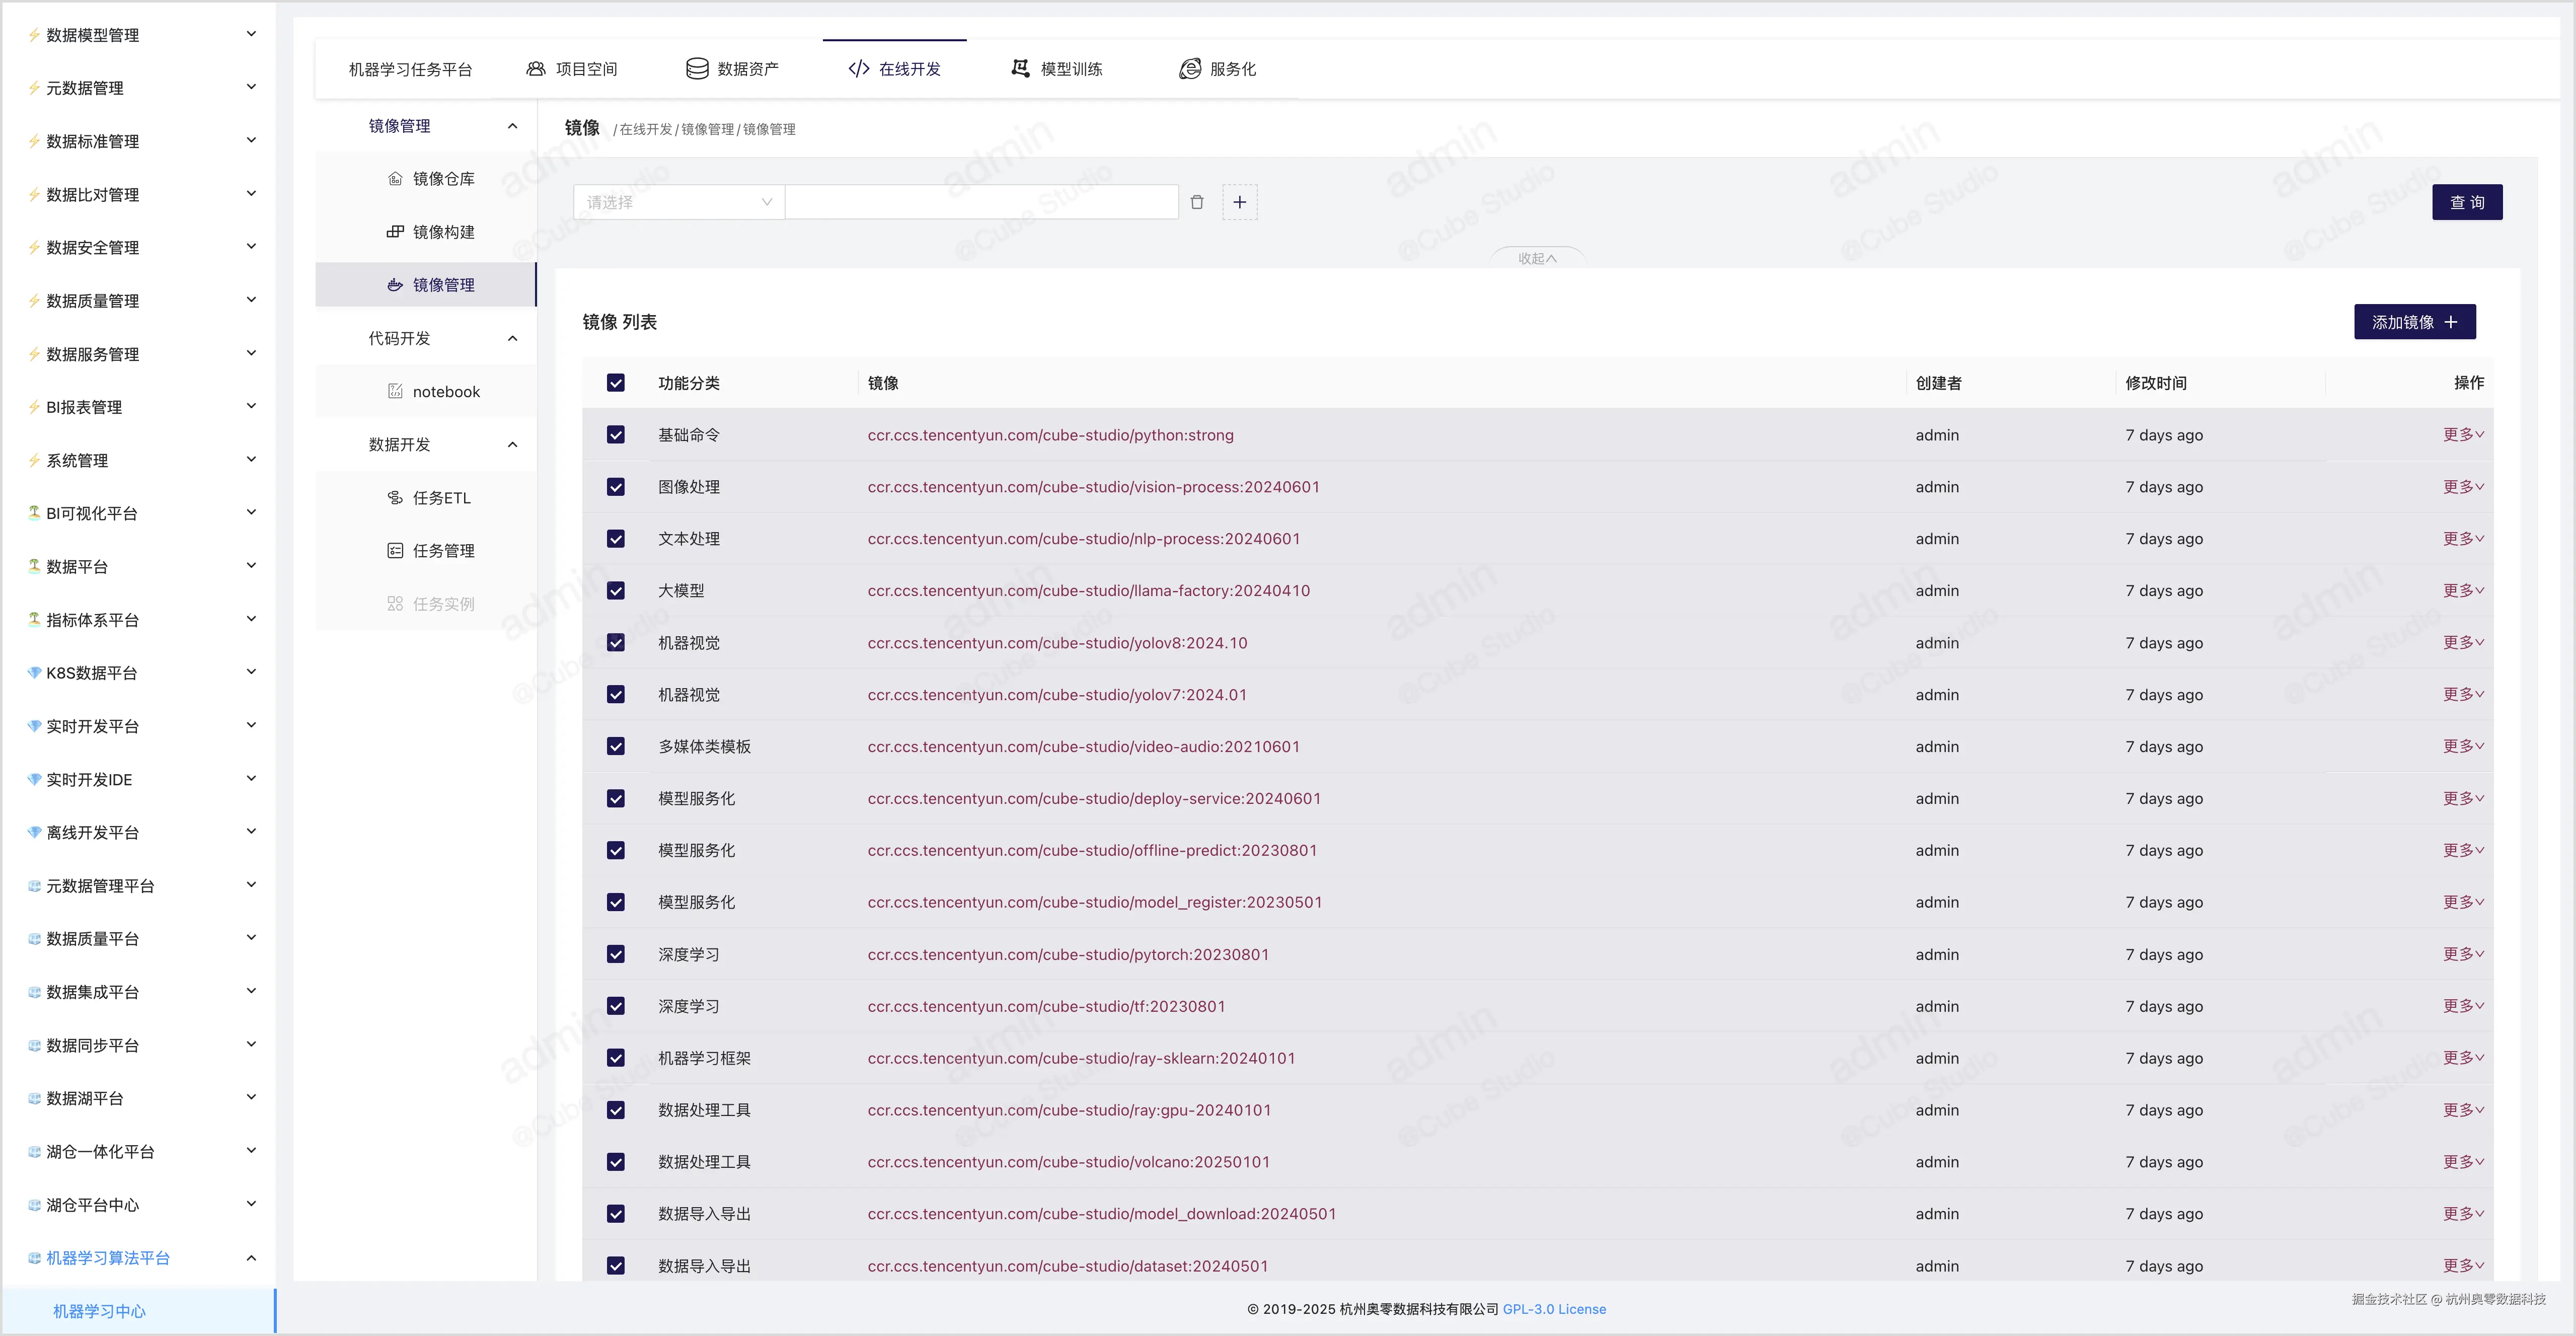This screenshot has width=2576, height=1336.
Task: Uncheck the yolov8:2024.10 row checkbox
Action: point(616,643)
